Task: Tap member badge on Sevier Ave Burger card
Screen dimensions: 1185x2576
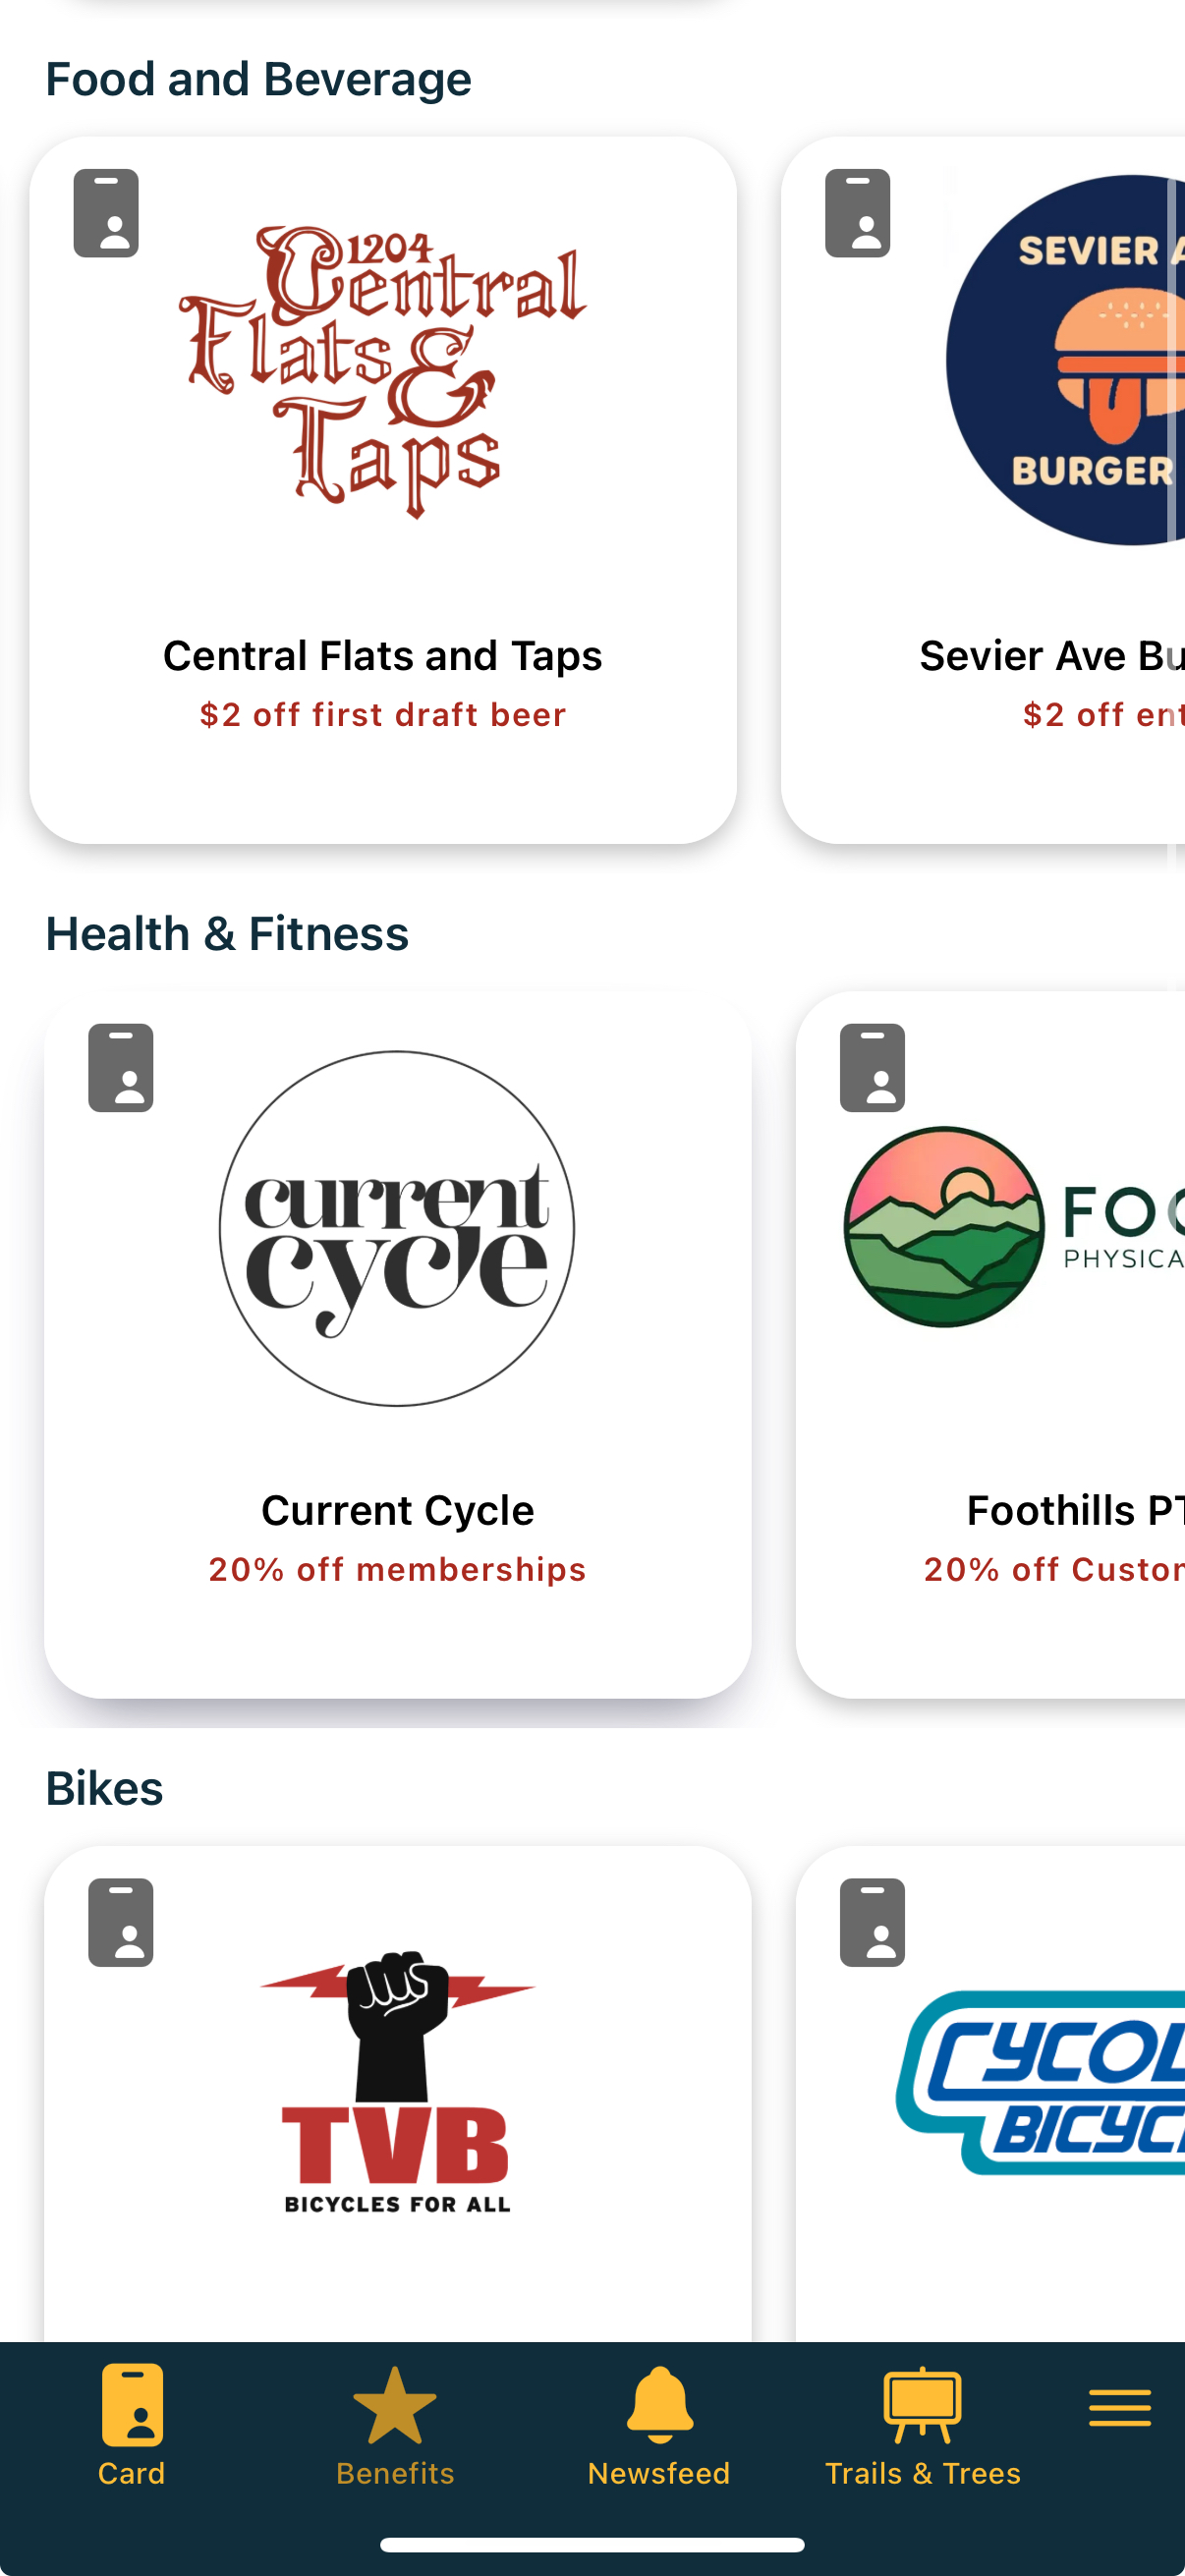Action: point(857,213)
